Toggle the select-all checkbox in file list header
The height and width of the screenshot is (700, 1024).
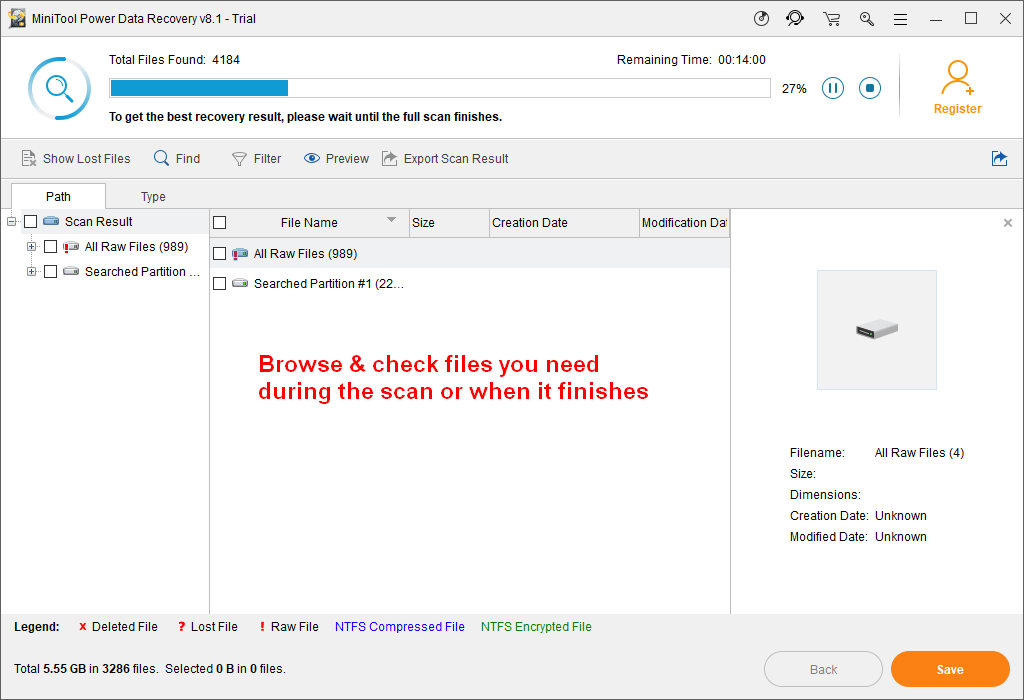pyautogui.click(x=220, y=223)
